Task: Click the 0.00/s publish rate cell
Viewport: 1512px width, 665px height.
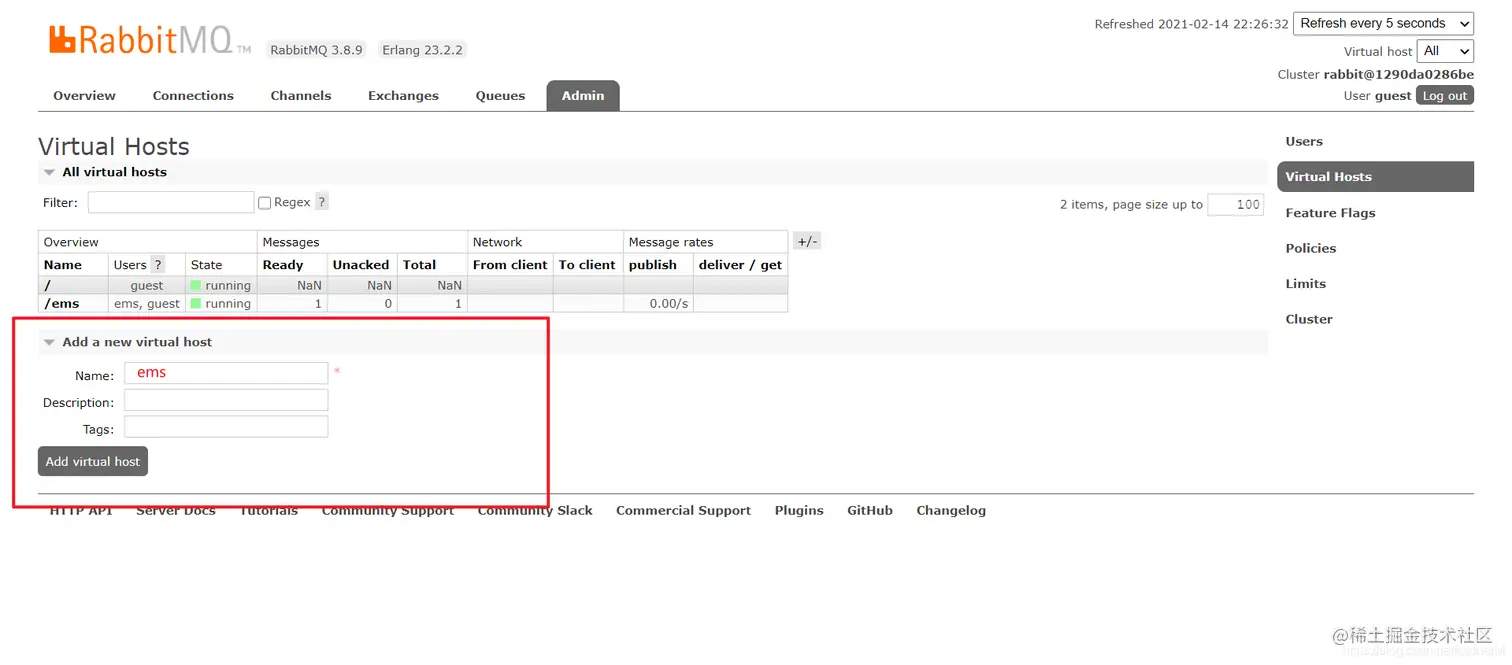Action: coord(658,304)
